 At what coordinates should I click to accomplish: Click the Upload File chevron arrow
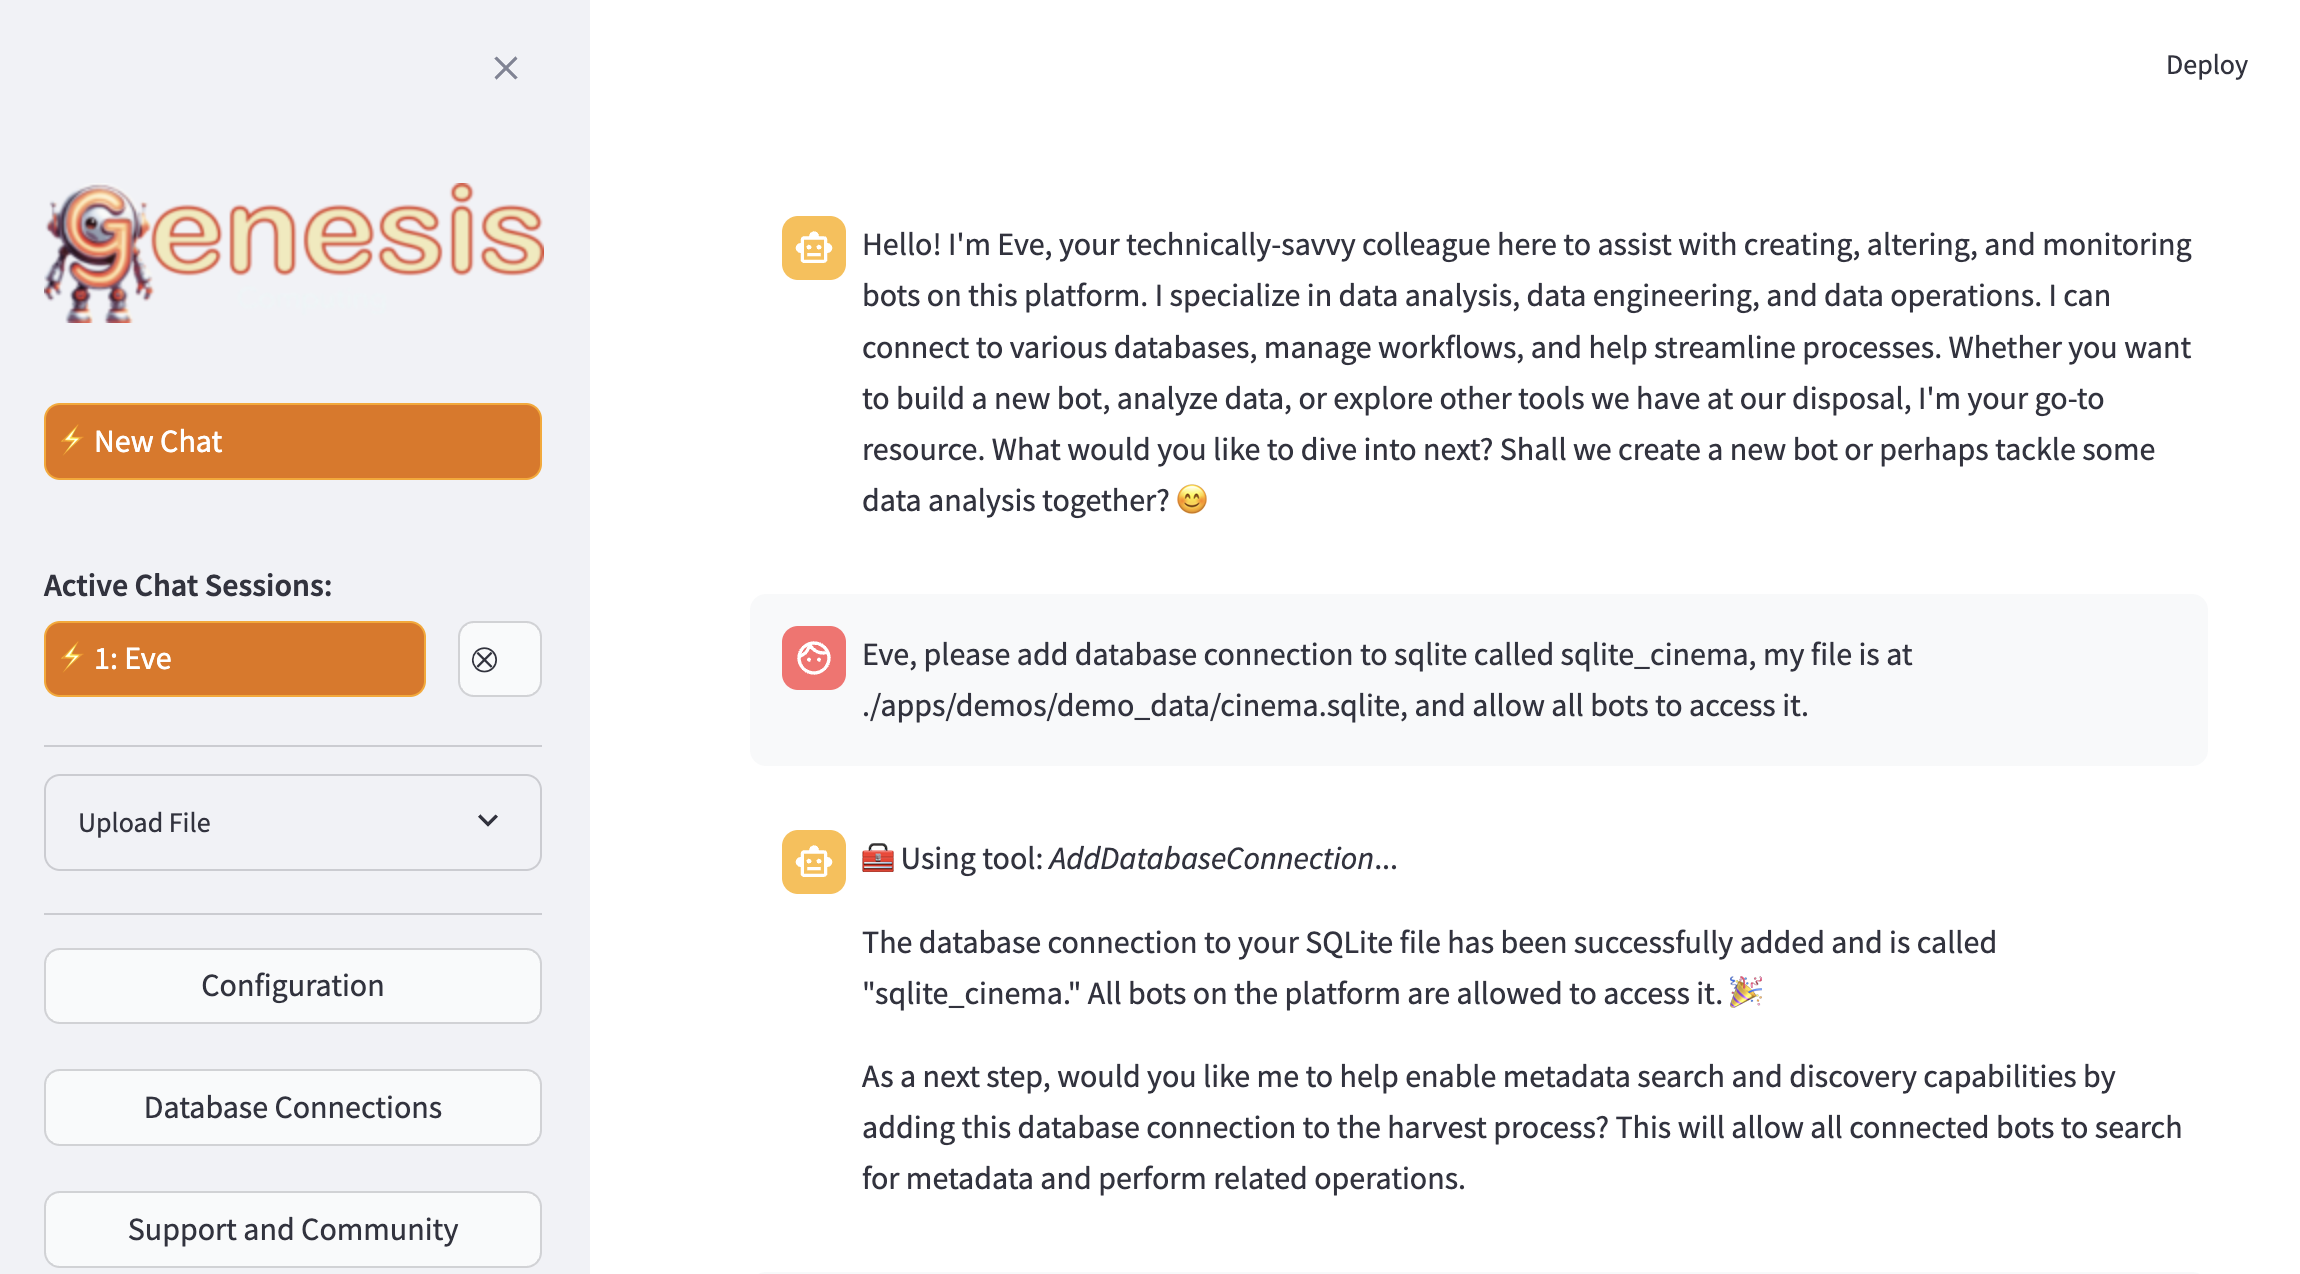click(488, 821)
